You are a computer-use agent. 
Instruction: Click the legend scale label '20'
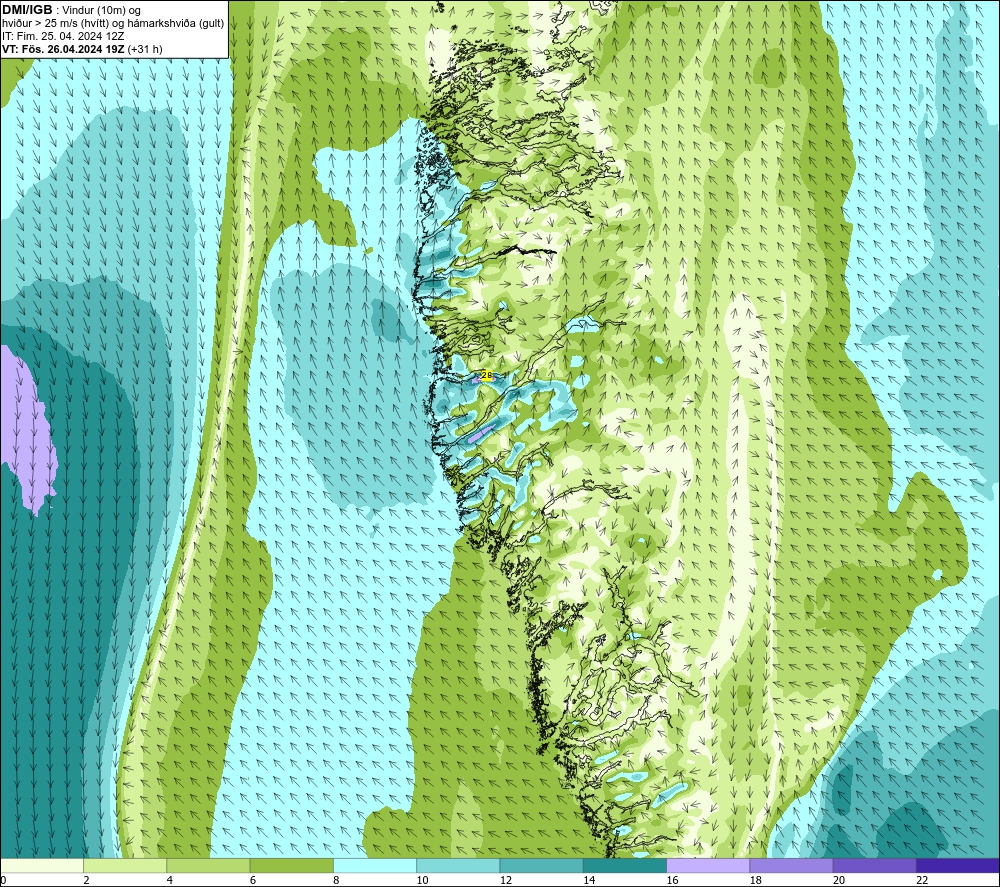[839, 880]
